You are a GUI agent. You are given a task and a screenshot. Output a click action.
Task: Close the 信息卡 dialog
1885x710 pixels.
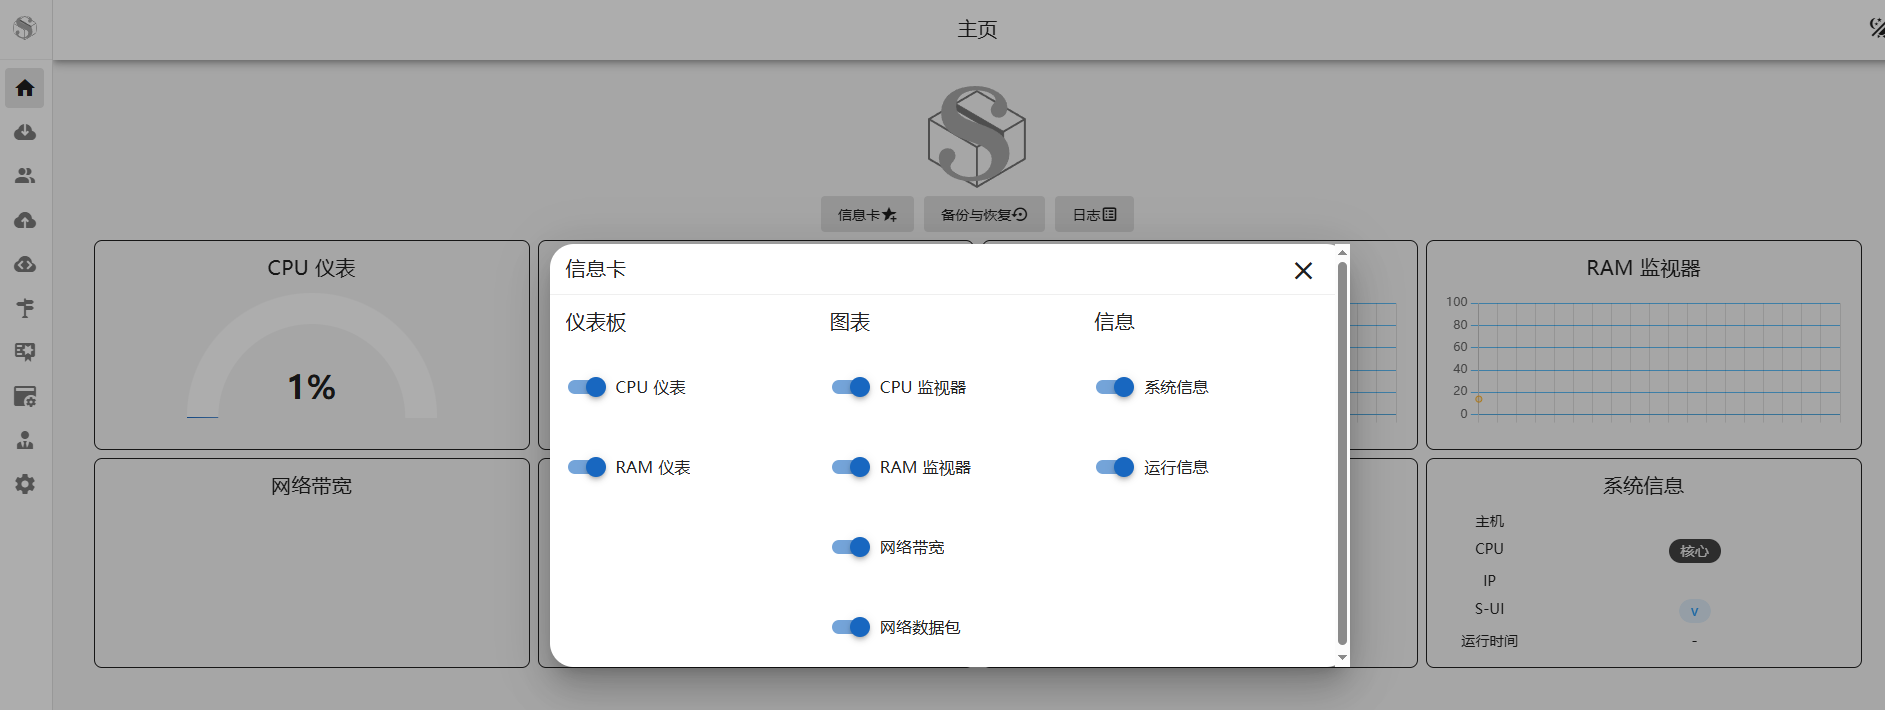tap(1303, 270)
